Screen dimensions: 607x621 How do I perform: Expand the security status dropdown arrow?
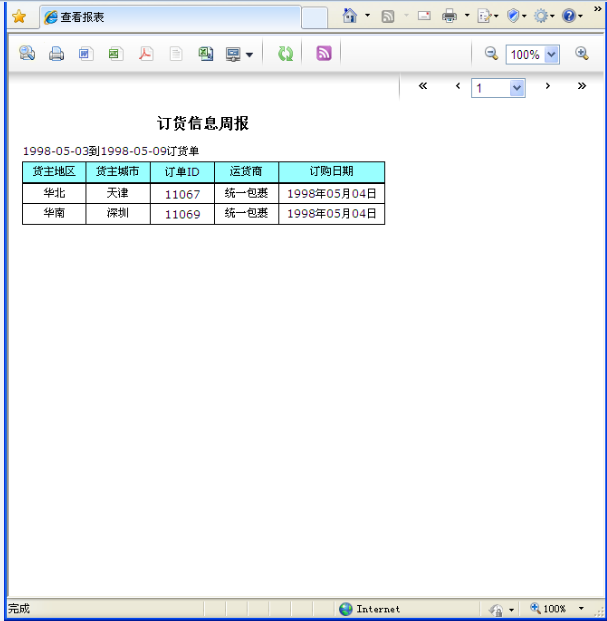pyautogui.click(x=511, y=610)
